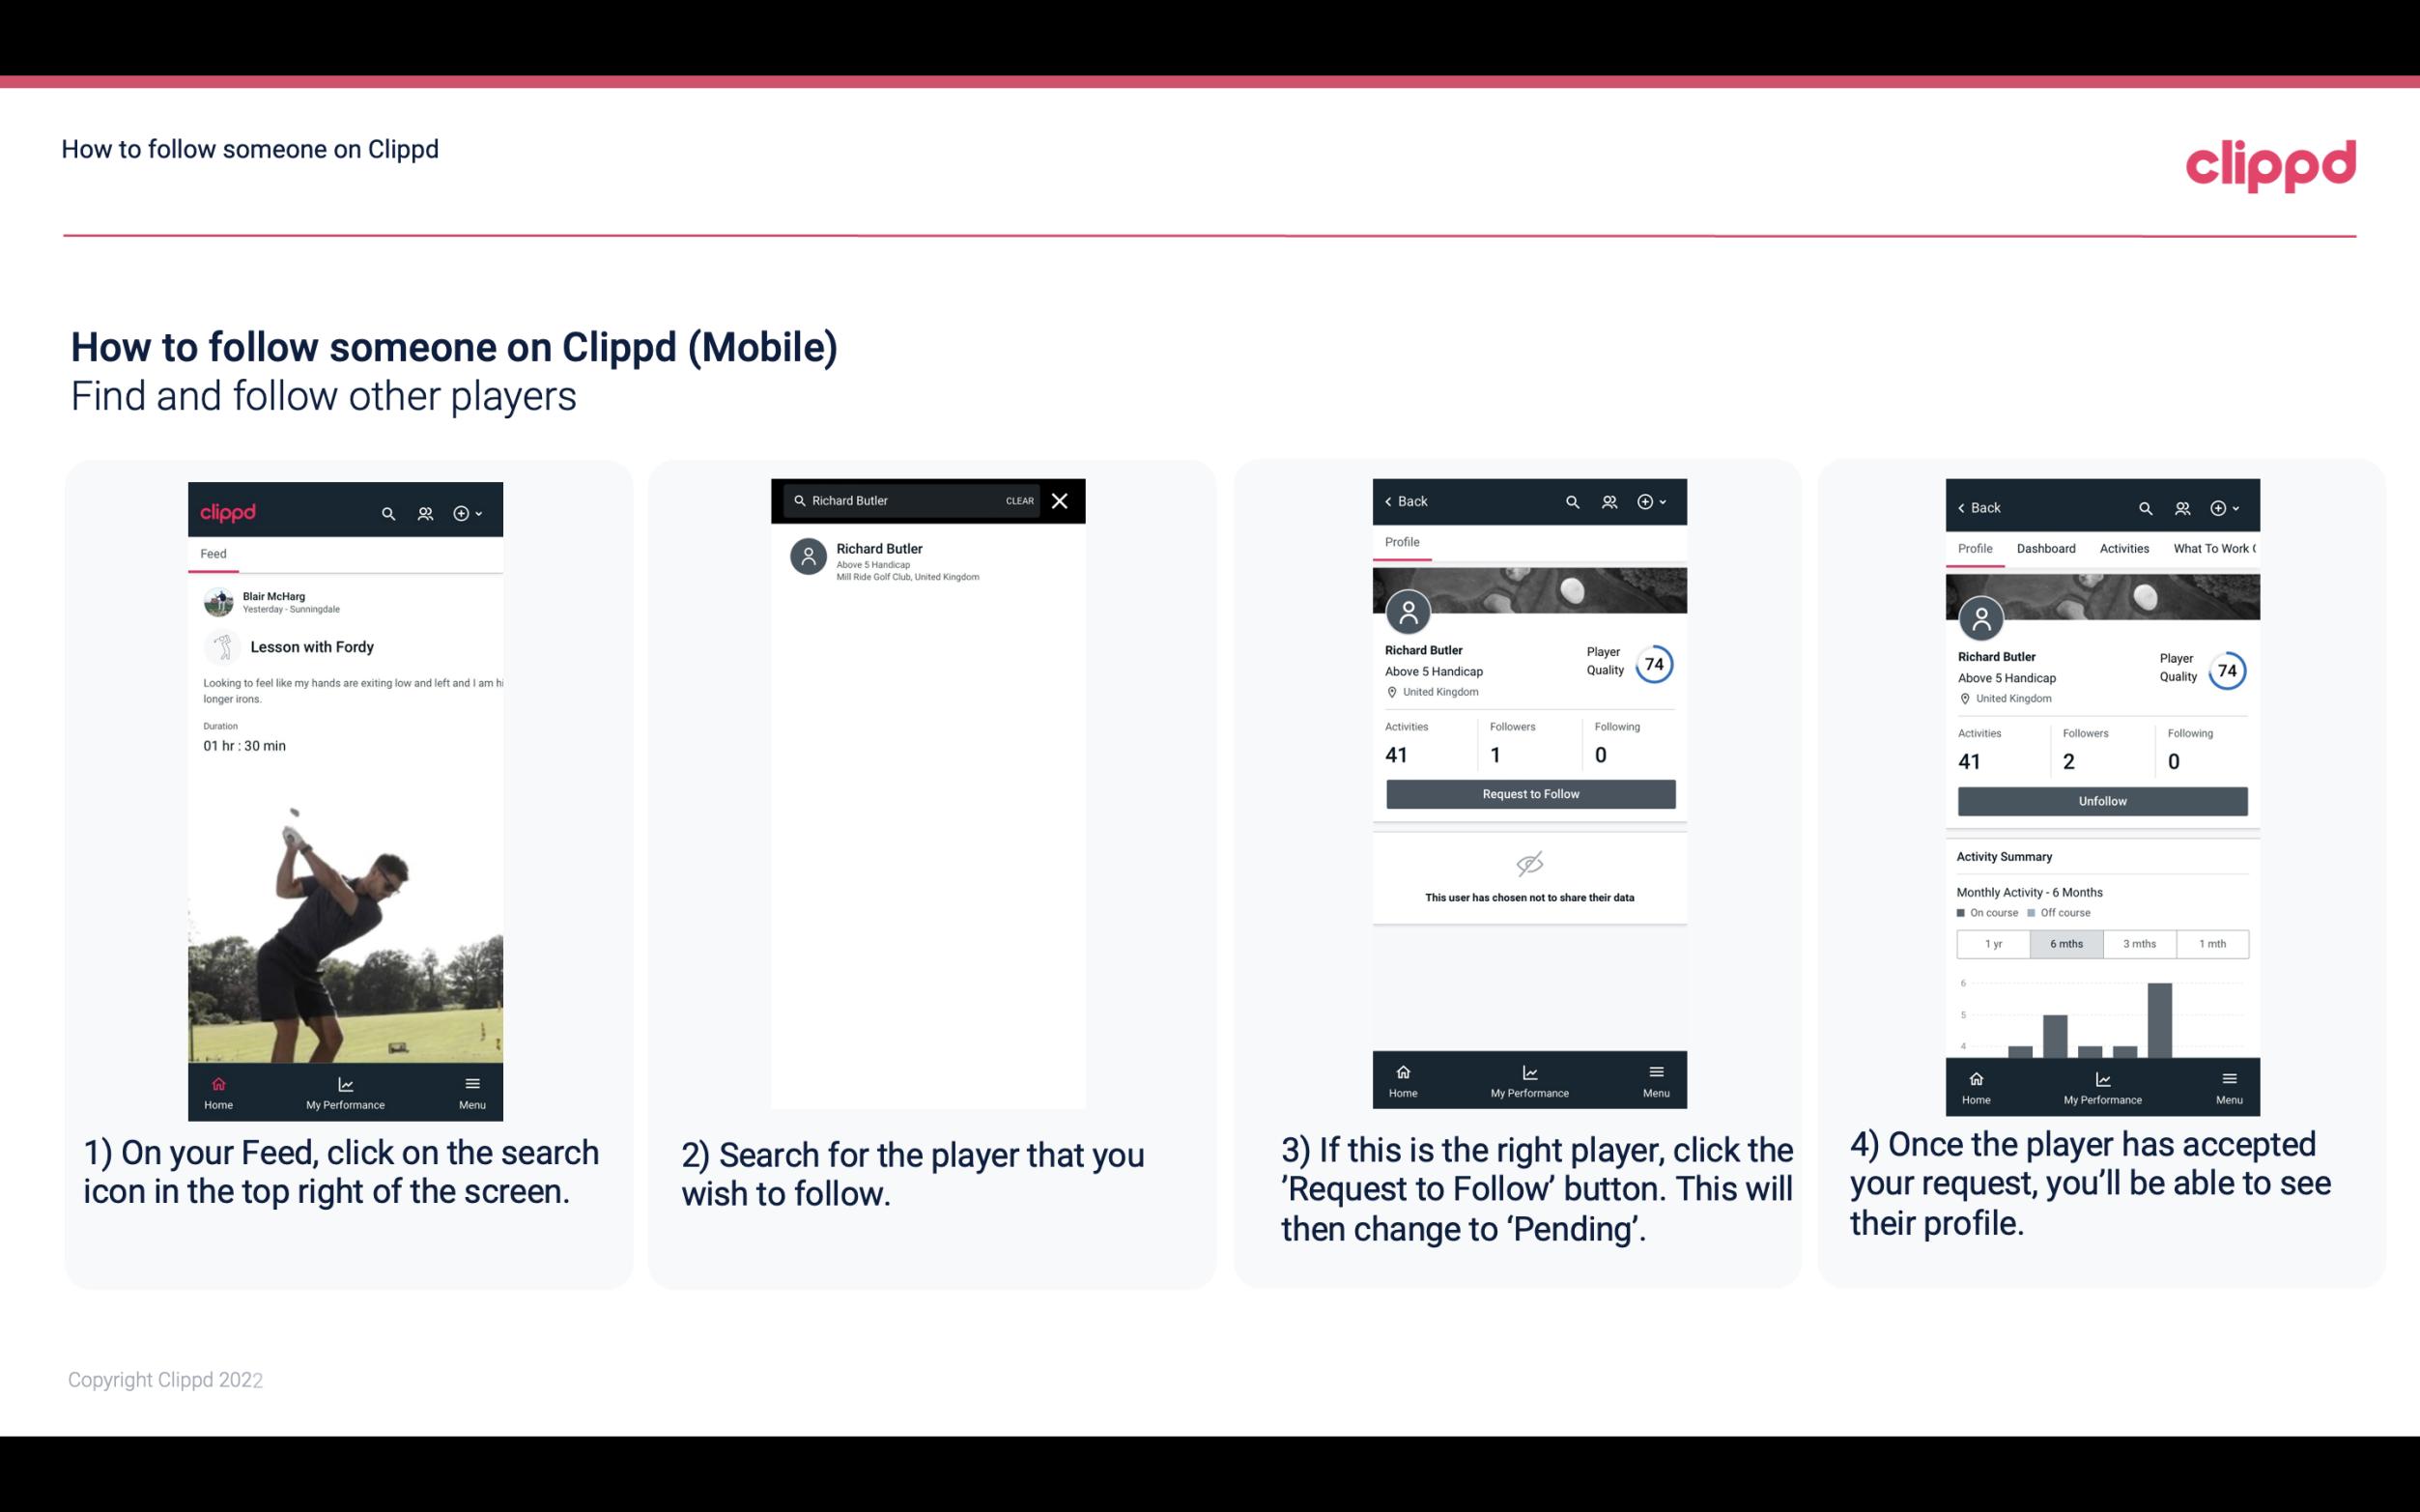Click the user account icon in toolbar
Screen dimensions: 2420x1512
pos(423,510)
